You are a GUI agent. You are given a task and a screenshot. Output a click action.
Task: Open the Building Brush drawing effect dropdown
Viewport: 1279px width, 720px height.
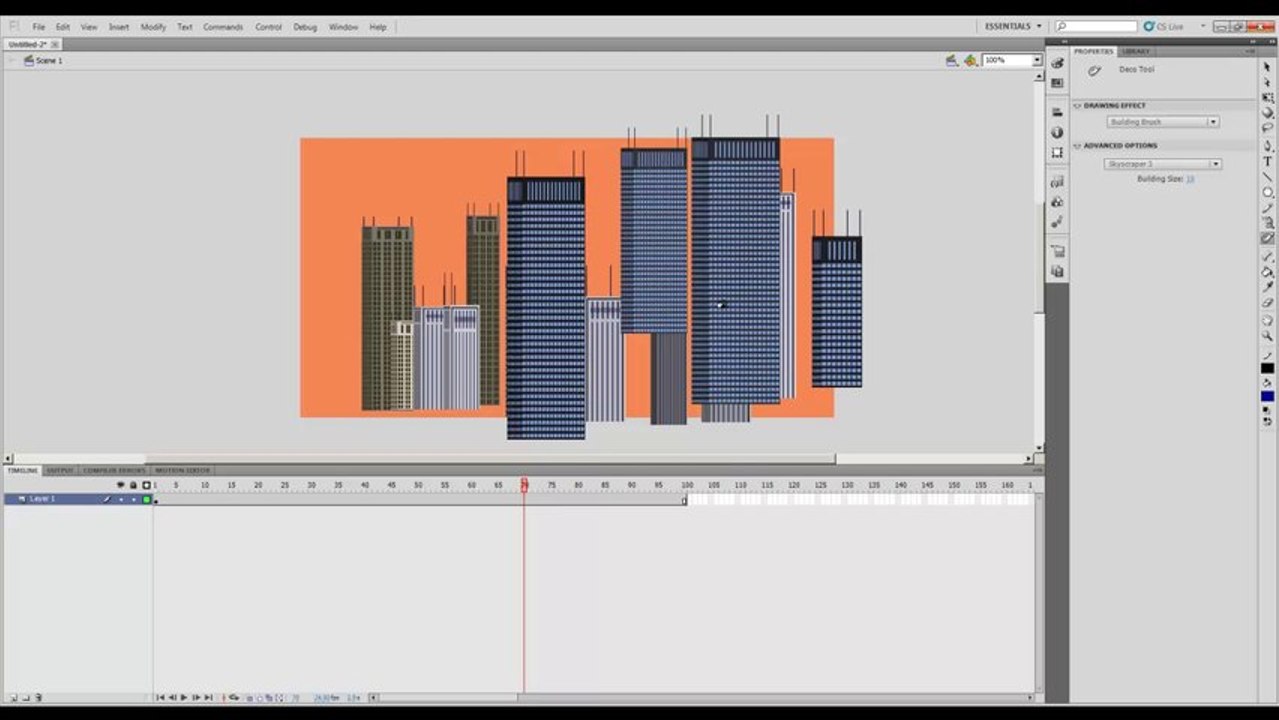(x=1163, y=122)
